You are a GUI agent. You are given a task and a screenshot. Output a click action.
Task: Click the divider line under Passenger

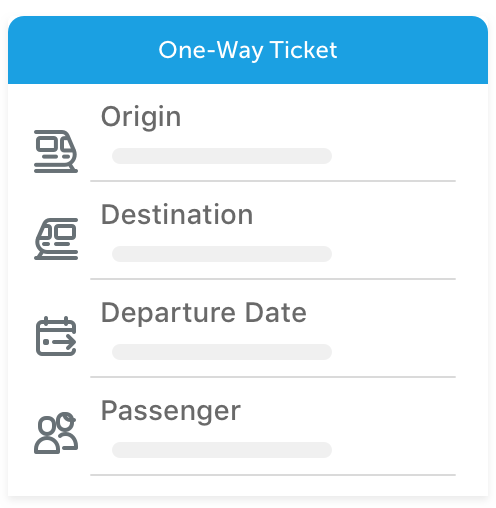tap(273, 475)
